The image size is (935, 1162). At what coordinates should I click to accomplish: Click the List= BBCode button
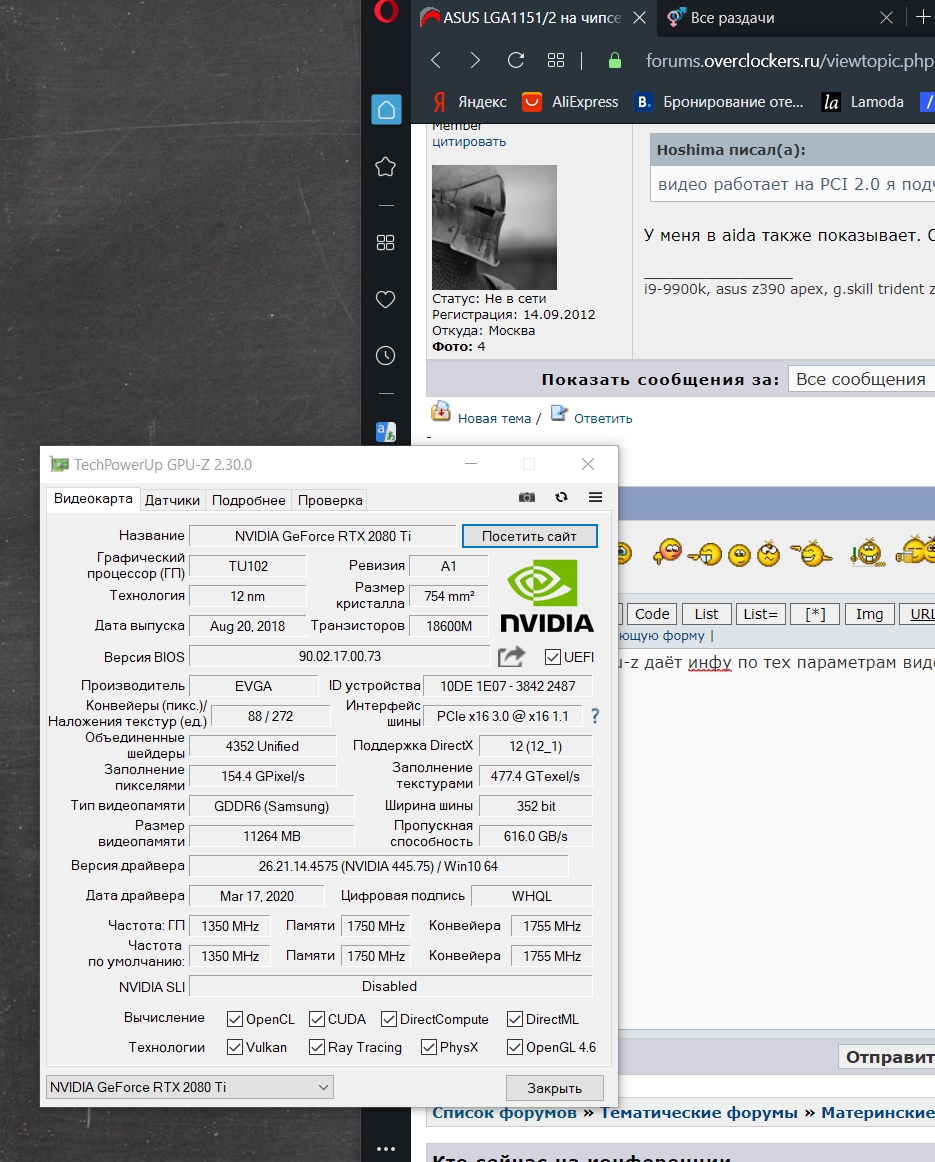pyautogui.click(x=760, y=614)
